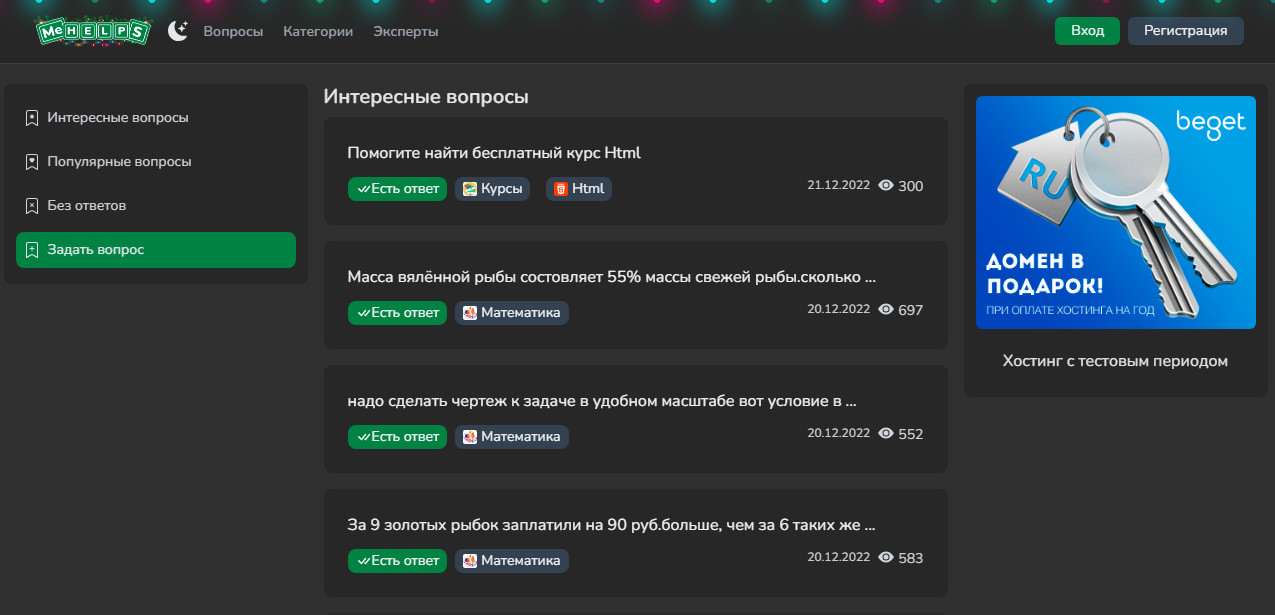
Task: Open the Вопросы menu item
Action: [233, 31]
